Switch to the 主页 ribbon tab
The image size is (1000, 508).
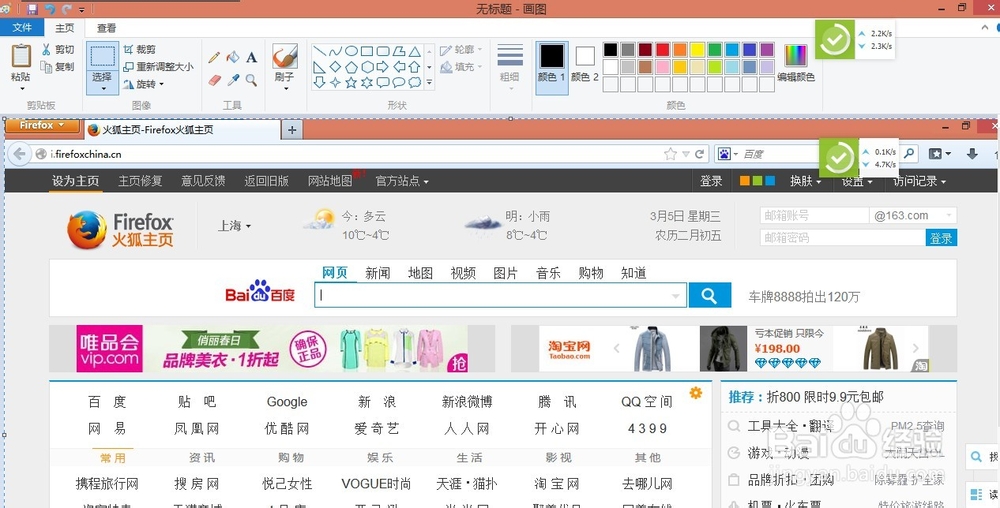[64, 27]
